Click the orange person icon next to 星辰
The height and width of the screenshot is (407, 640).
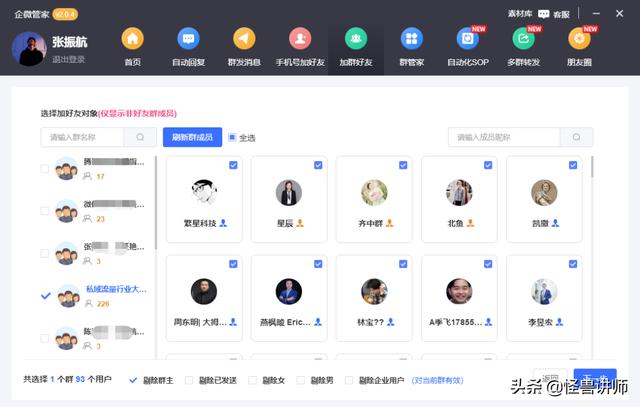click(x=300, y=223)
